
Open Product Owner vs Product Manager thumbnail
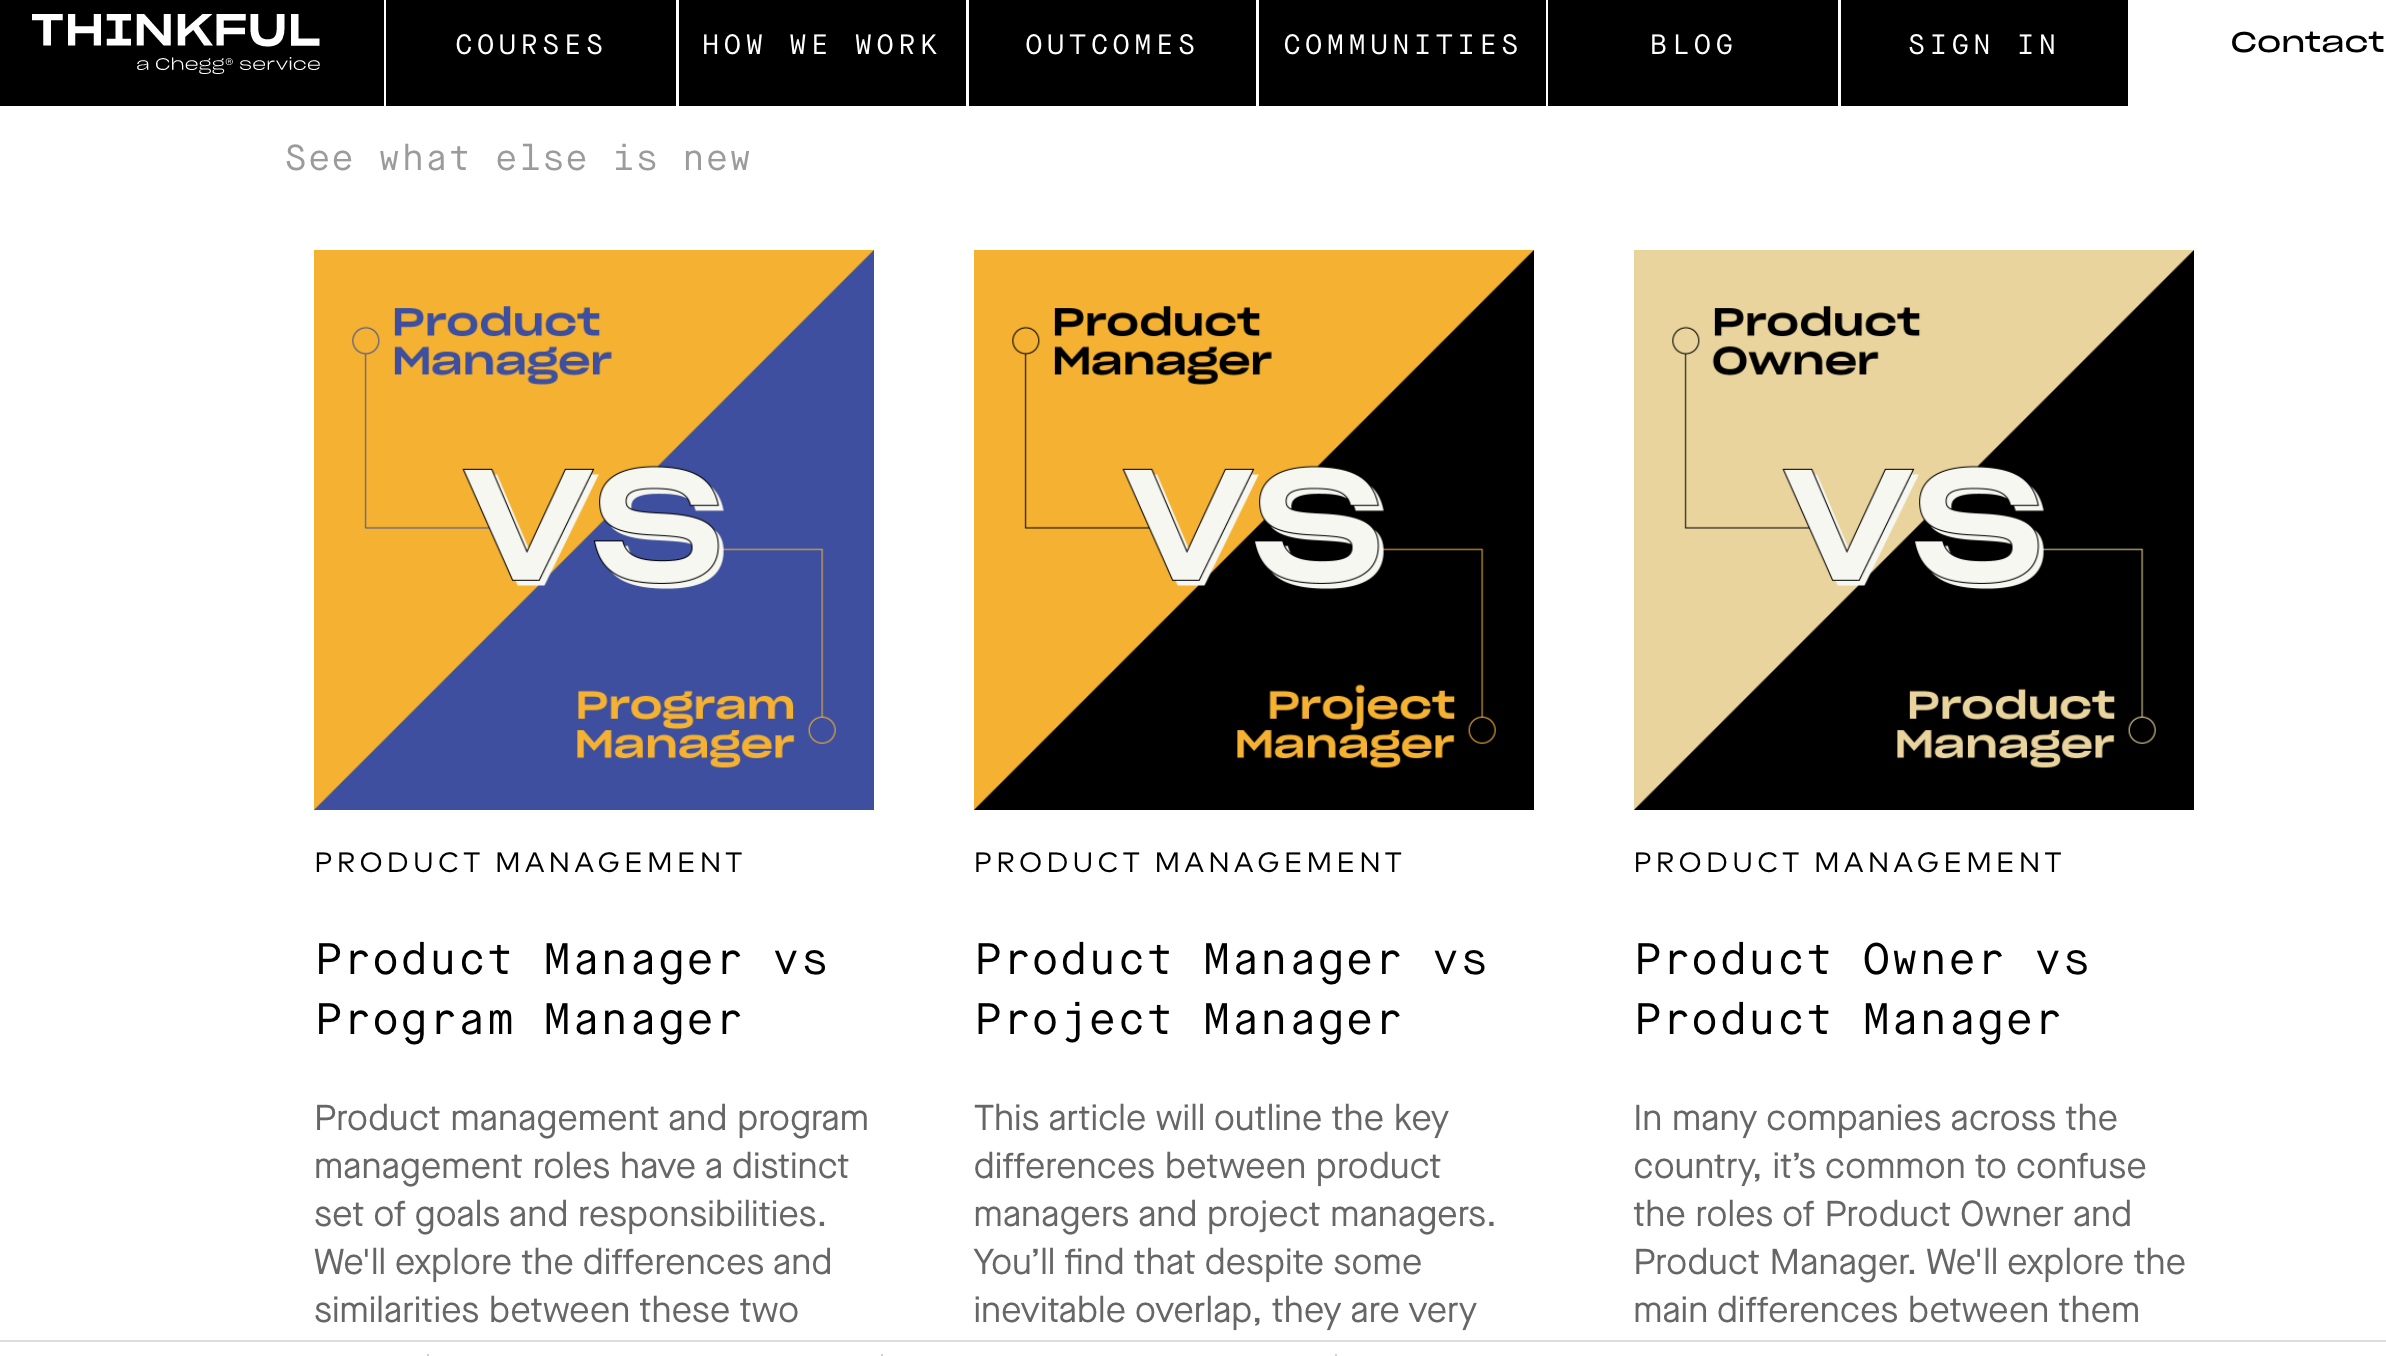point(1914,530)
